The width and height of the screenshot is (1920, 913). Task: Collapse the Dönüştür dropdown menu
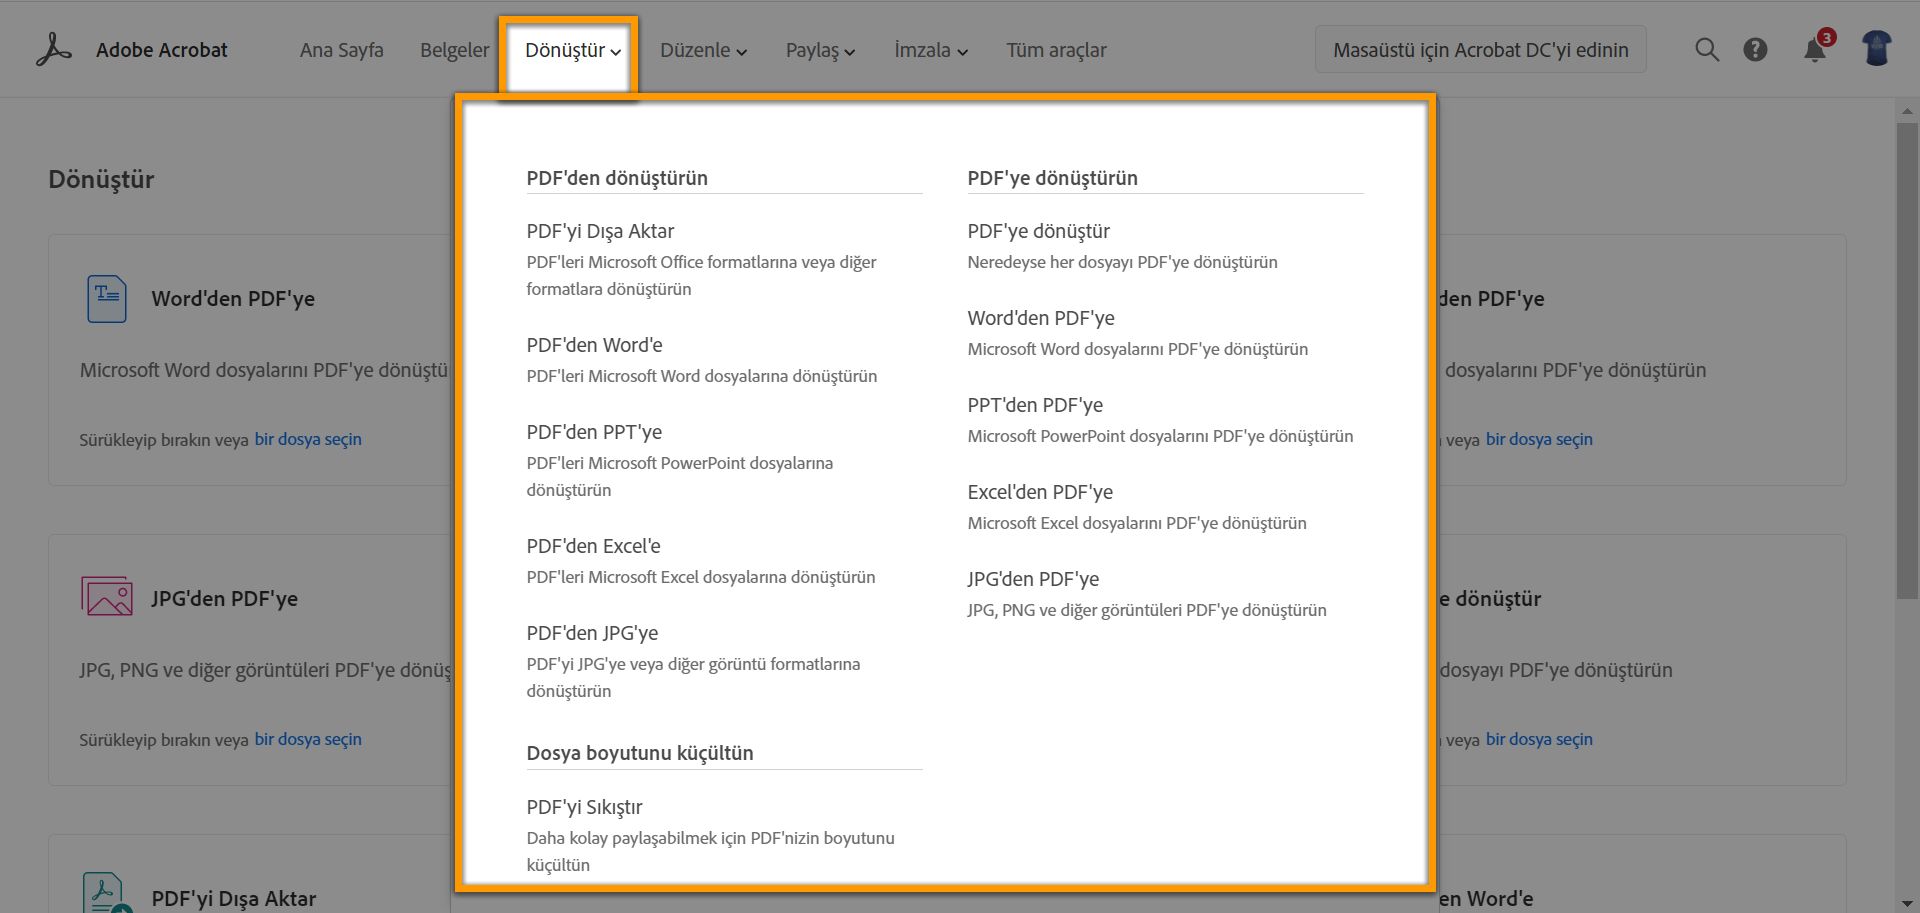point(572,51)
